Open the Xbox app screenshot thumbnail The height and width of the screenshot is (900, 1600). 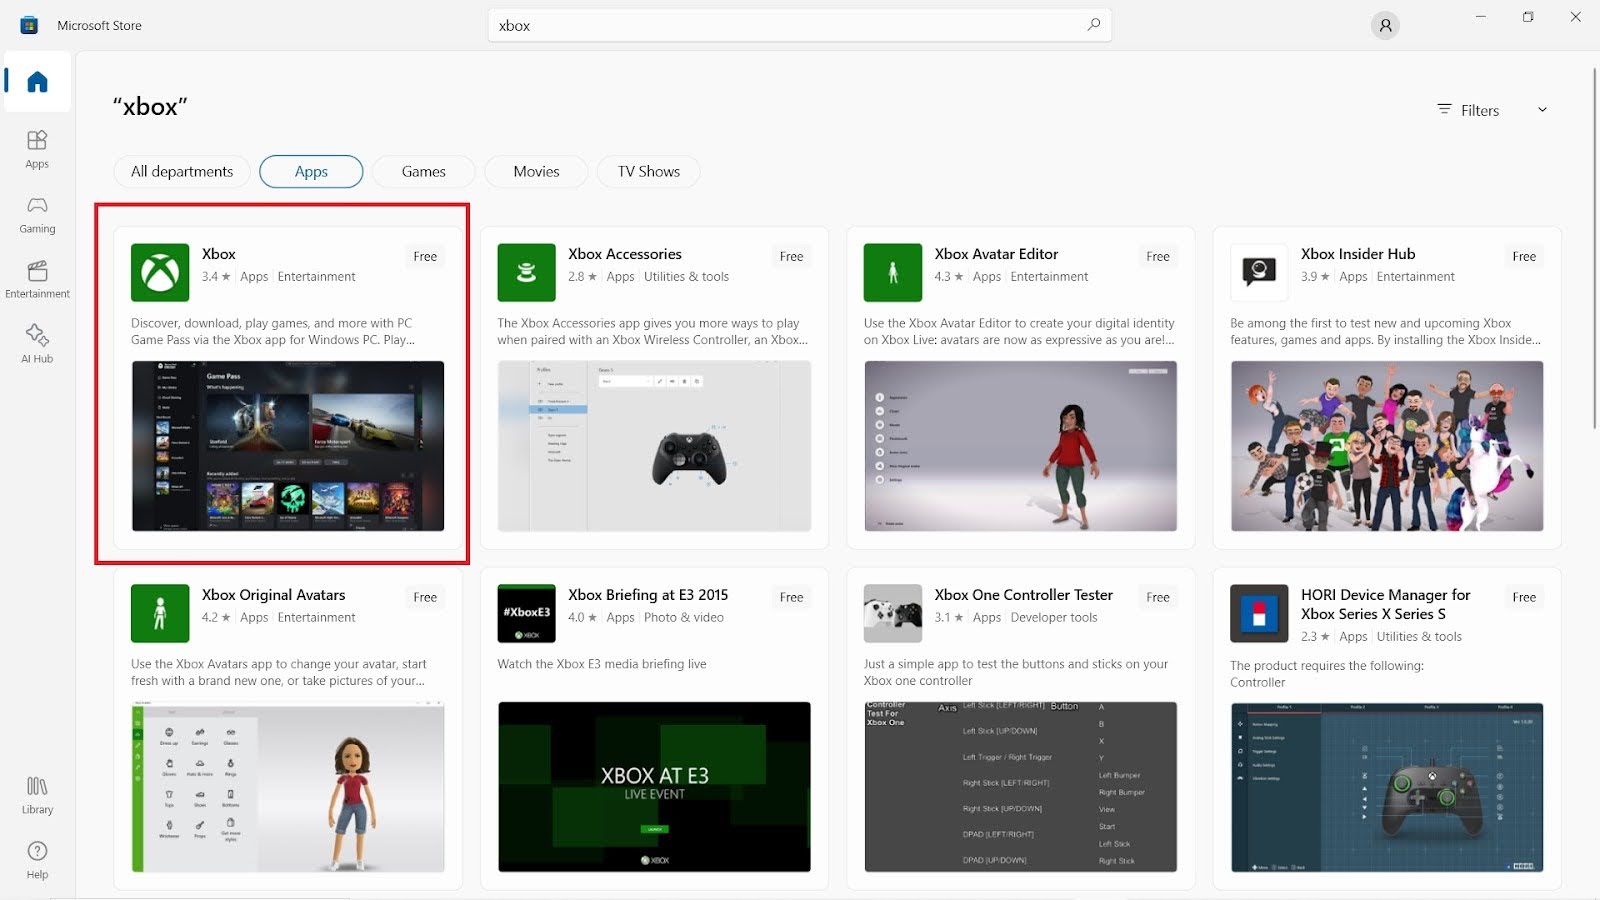288,446
